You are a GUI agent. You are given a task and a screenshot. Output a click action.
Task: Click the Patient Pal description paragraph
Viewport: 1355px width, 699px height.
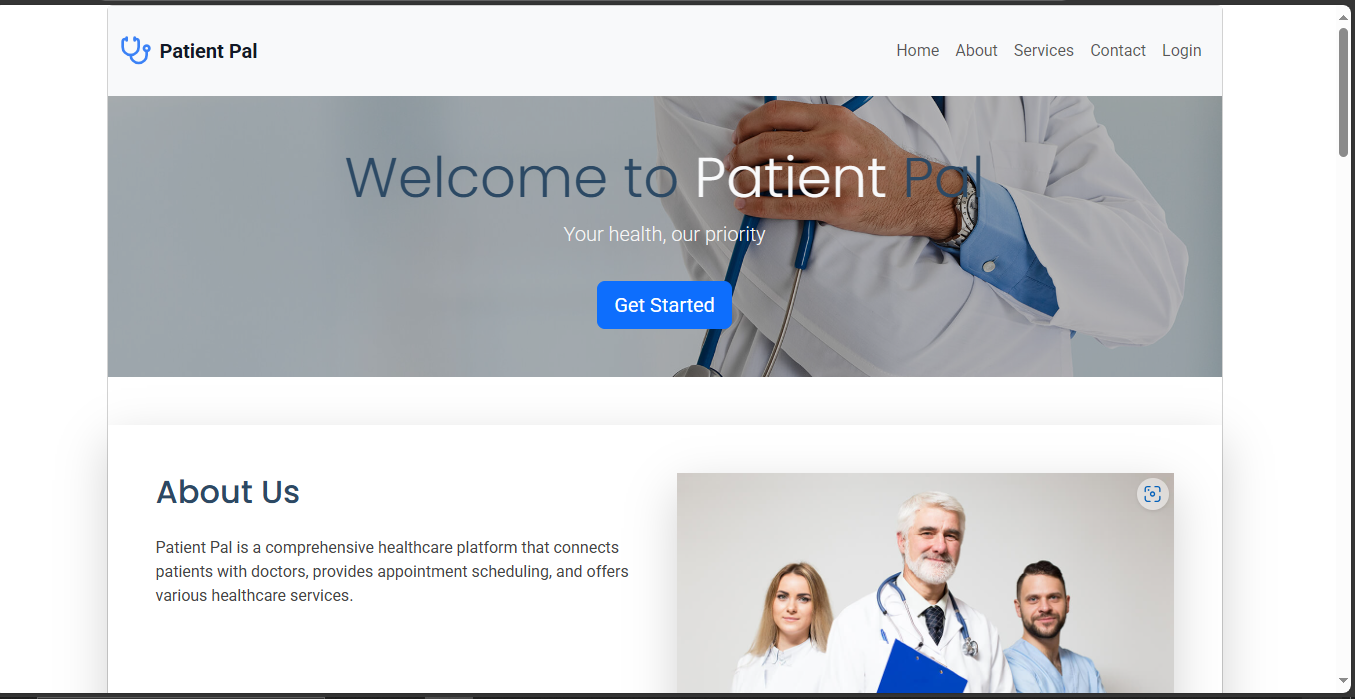[x=392, y=571]
